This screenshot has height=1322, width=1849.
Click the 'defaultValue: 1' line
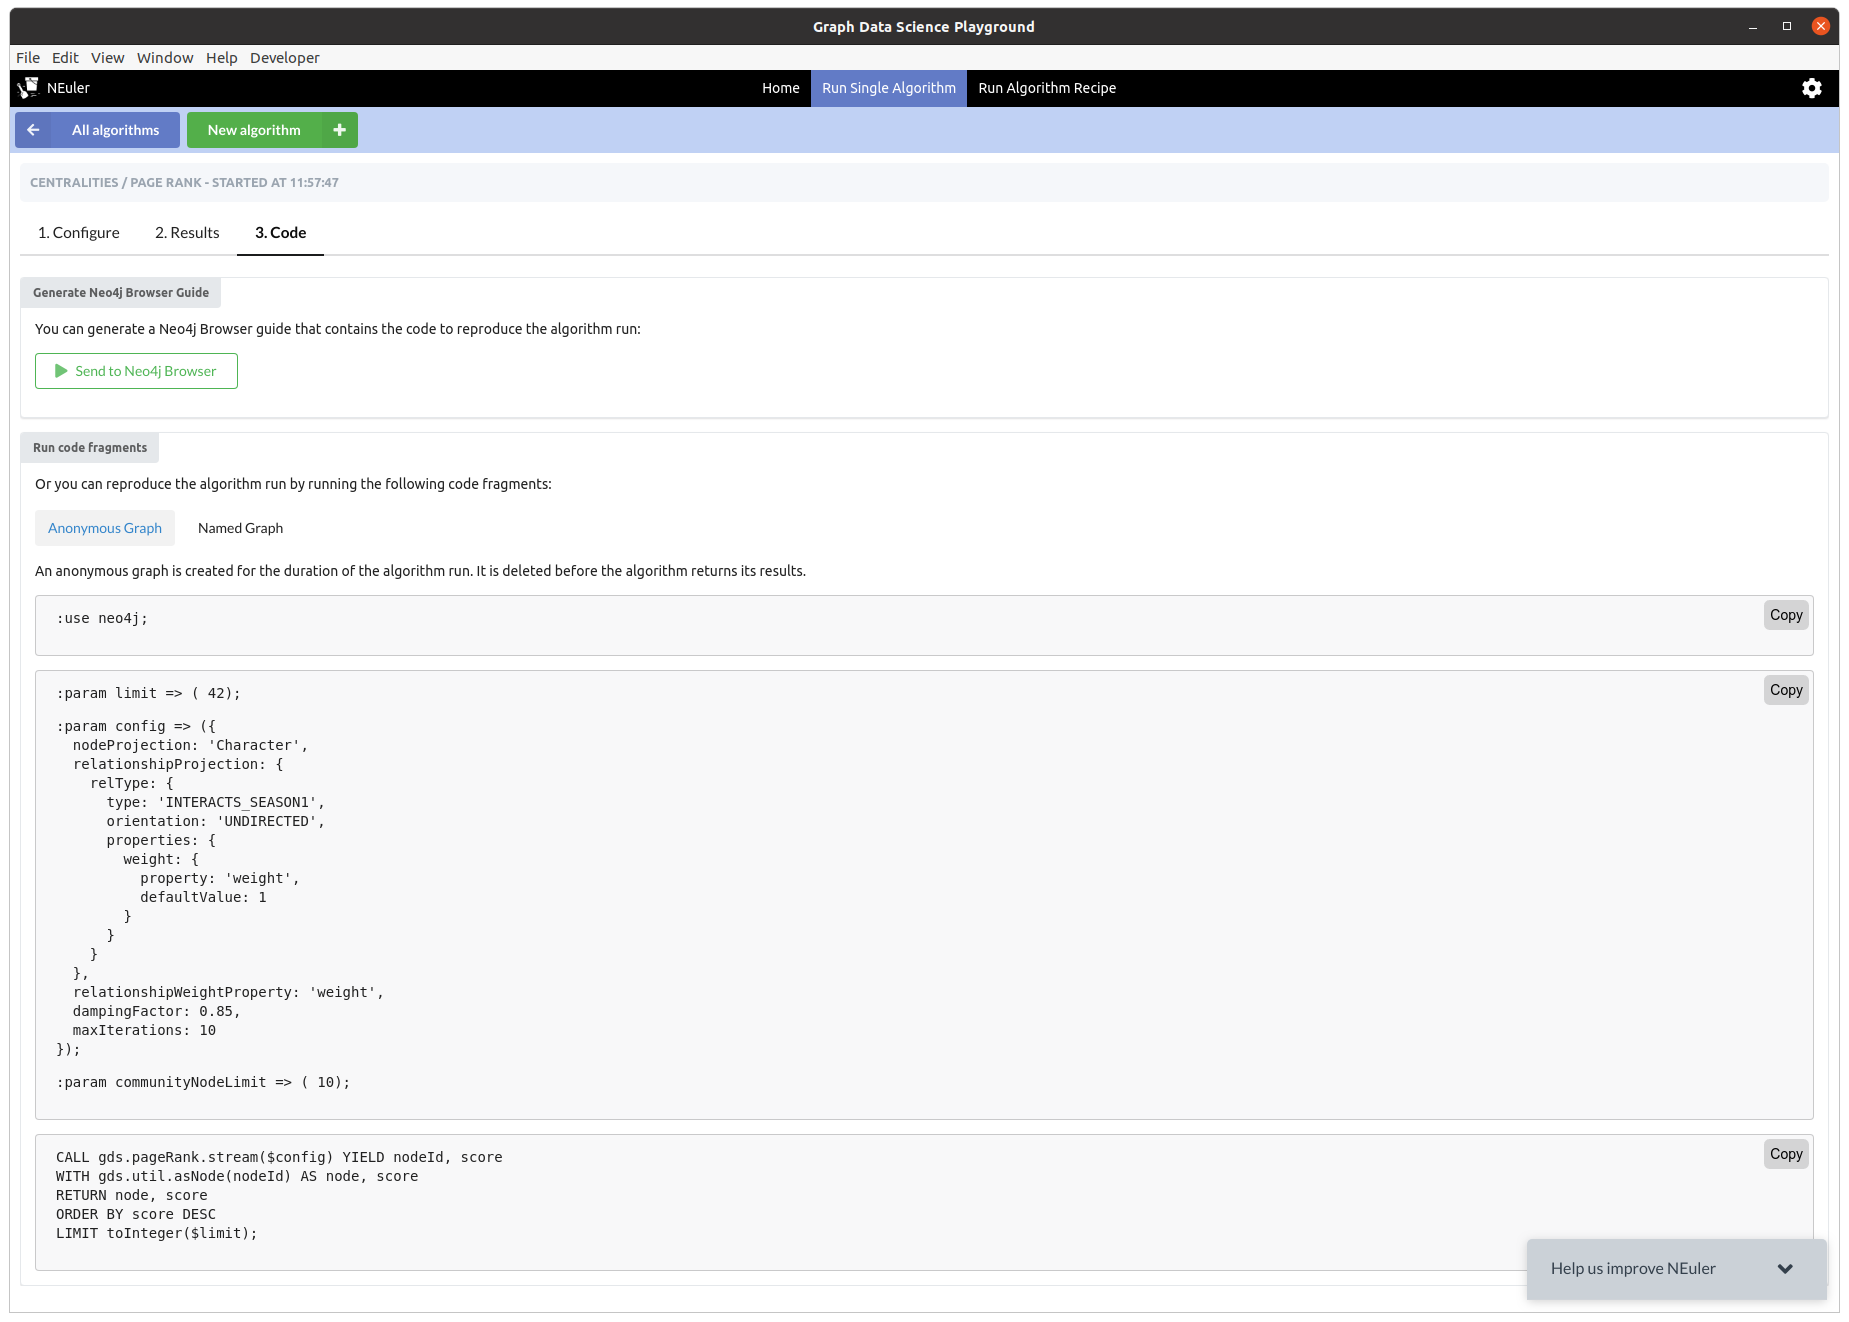point(203,898)
